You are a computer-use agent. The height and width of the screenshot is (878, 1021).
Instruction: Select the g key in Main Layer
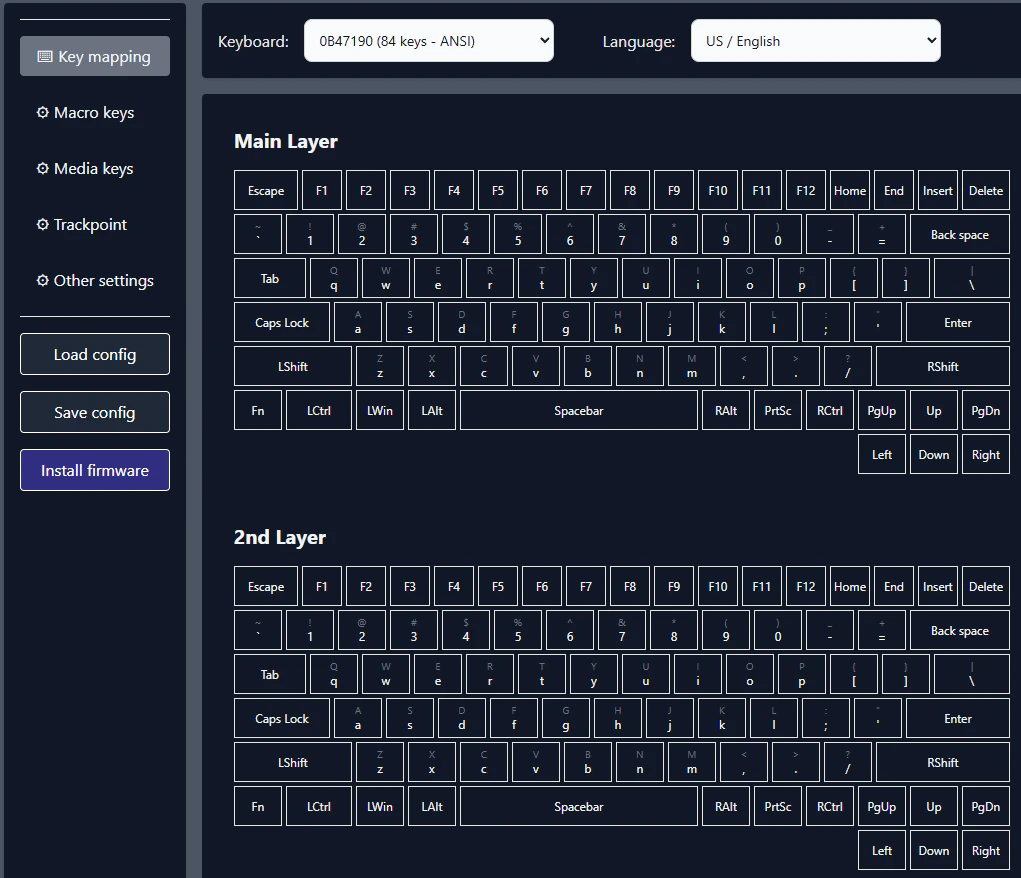pyautogui.click(x=566, y=322)
